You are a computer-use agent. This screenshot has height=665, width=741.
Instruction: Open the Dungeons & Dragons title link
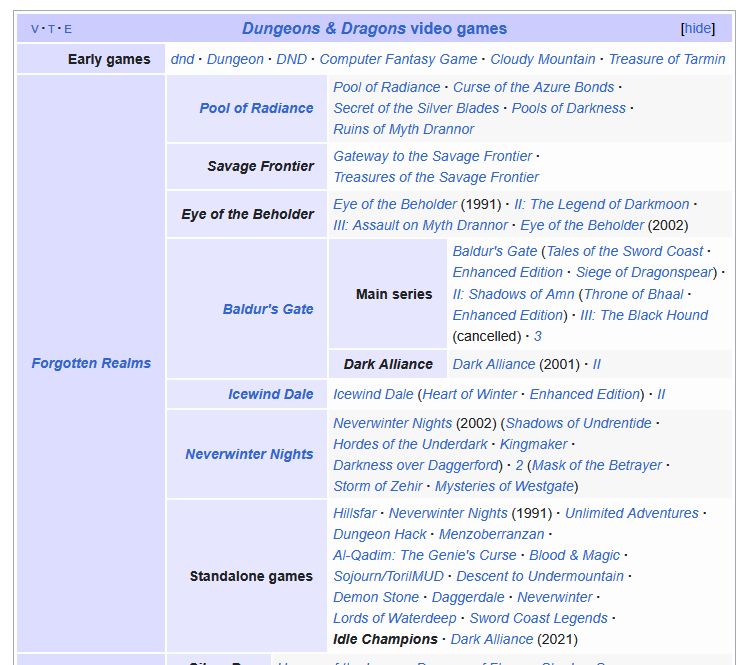pos(324,28)
